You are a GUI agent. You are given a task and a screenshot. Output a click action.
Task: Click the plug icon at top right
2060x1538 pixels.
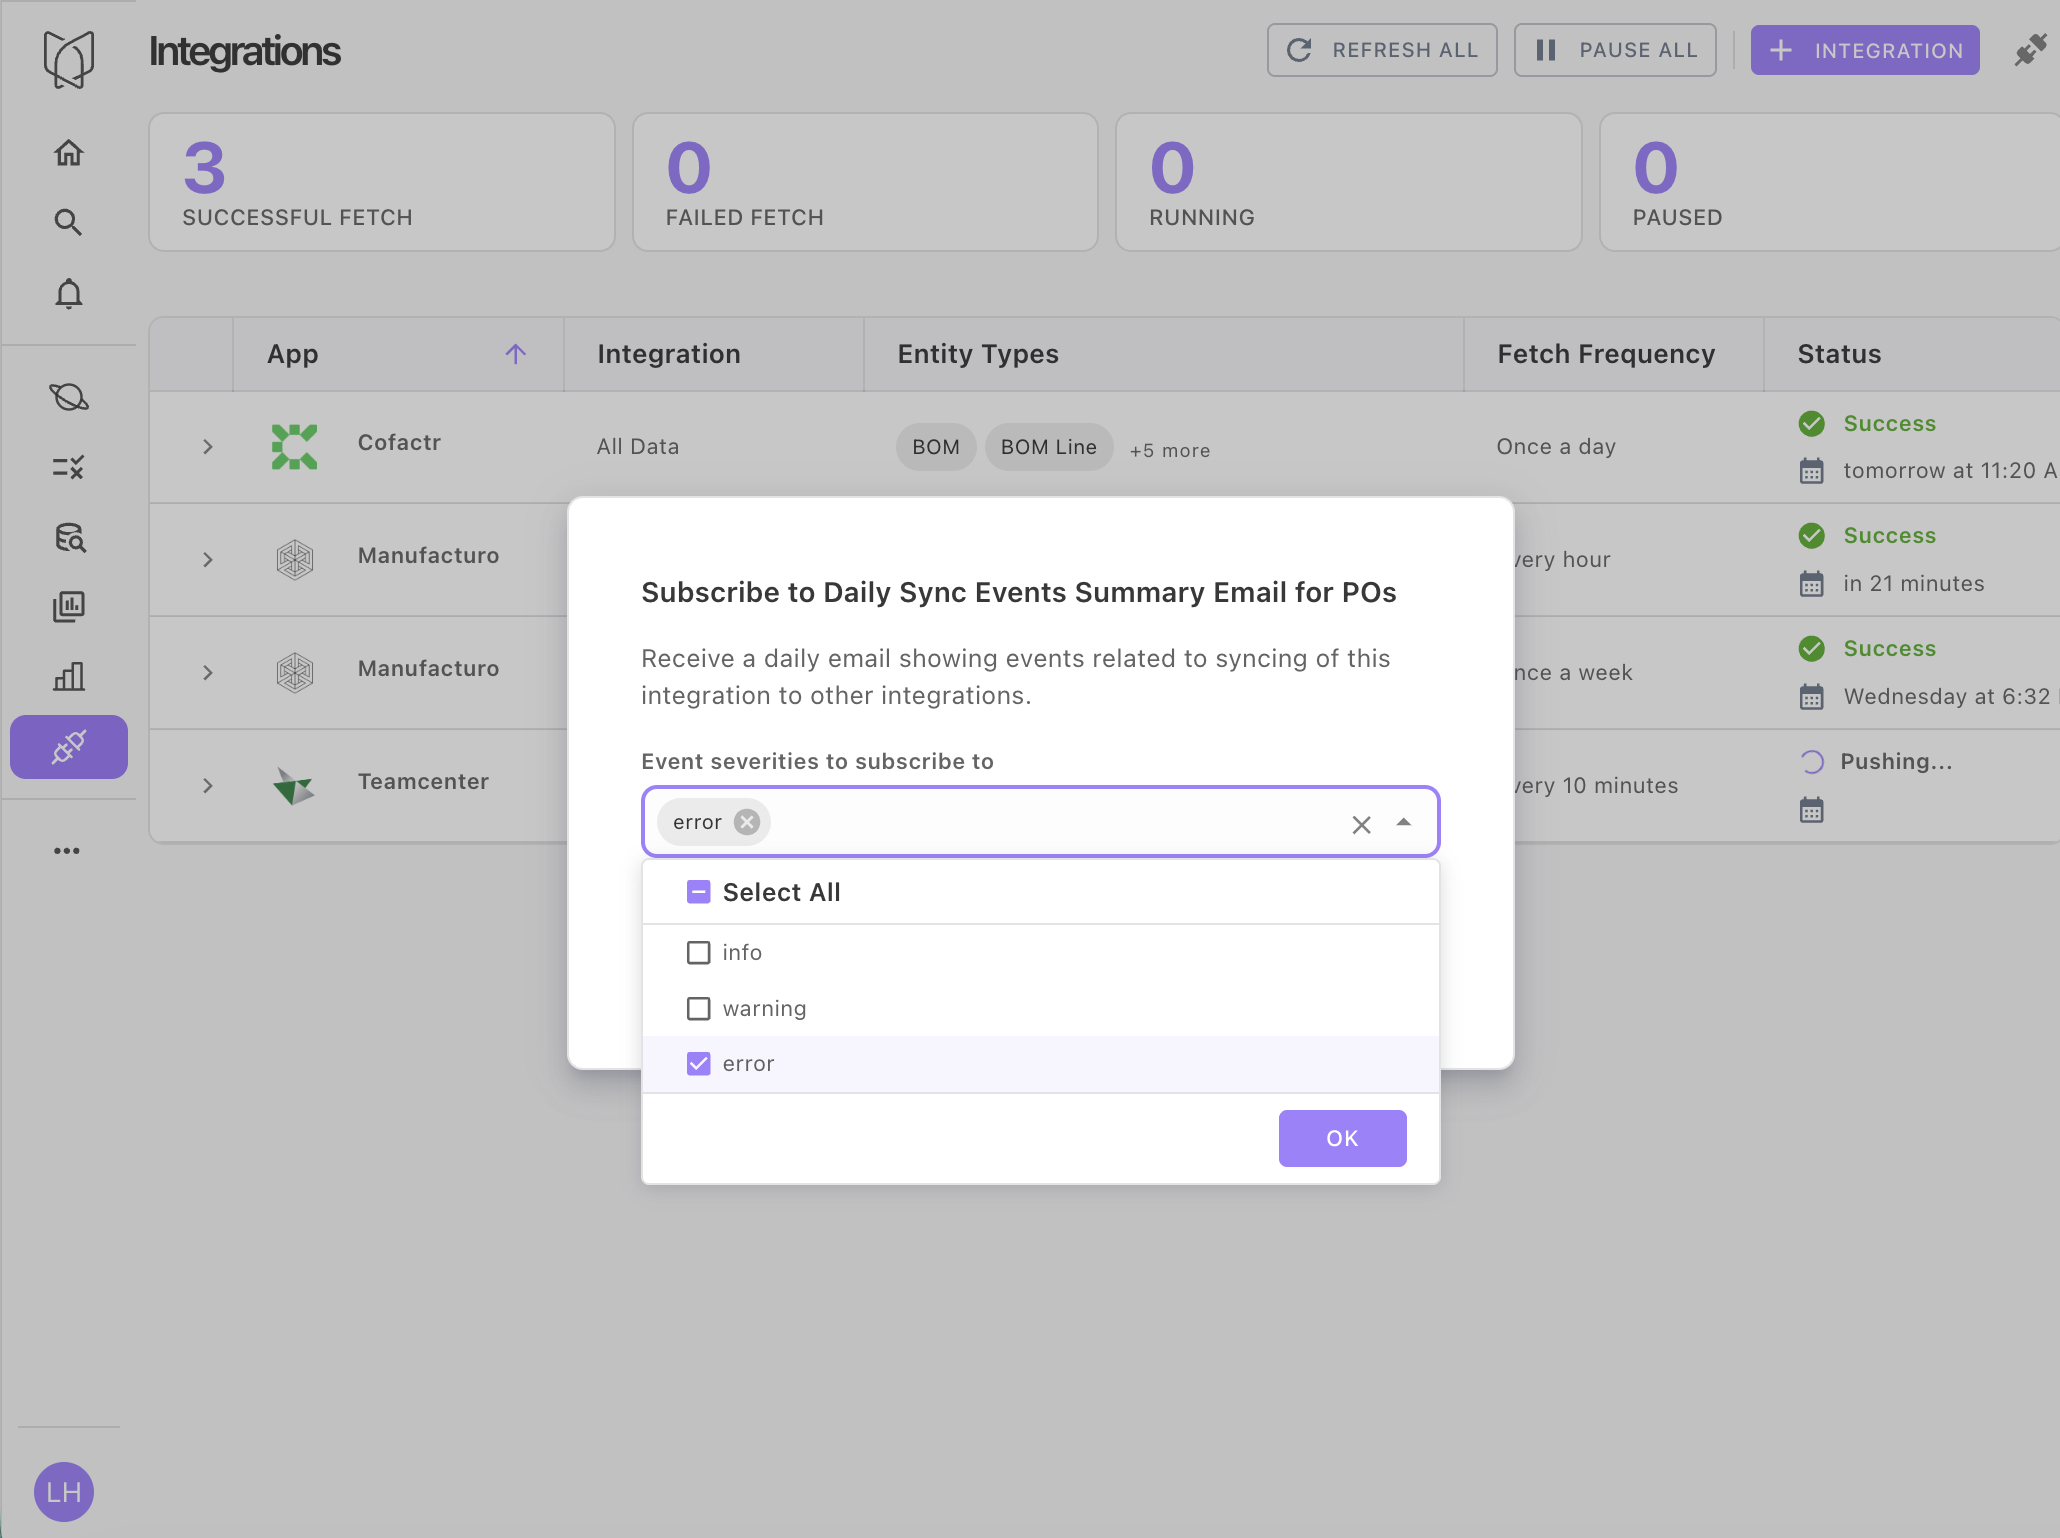pos(2030,50)
